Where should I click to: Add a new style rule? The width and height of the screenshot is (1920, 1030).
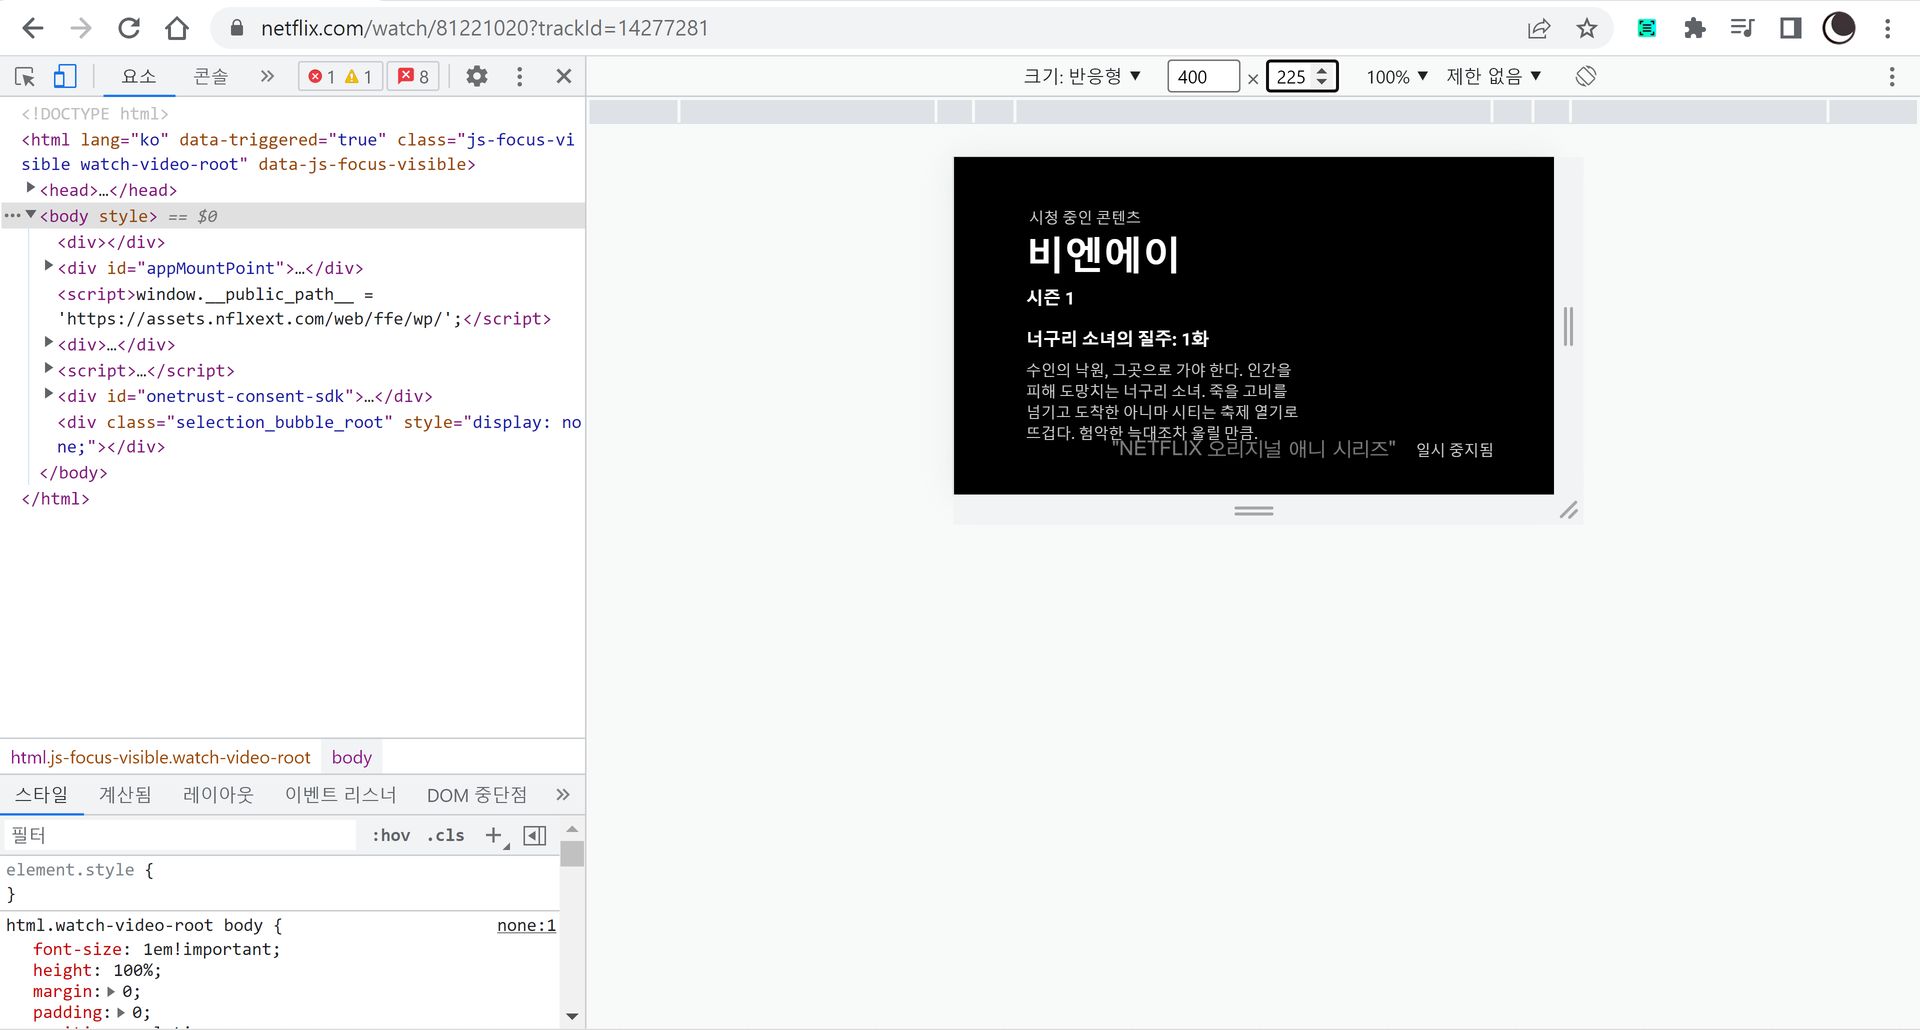(494, 835)
